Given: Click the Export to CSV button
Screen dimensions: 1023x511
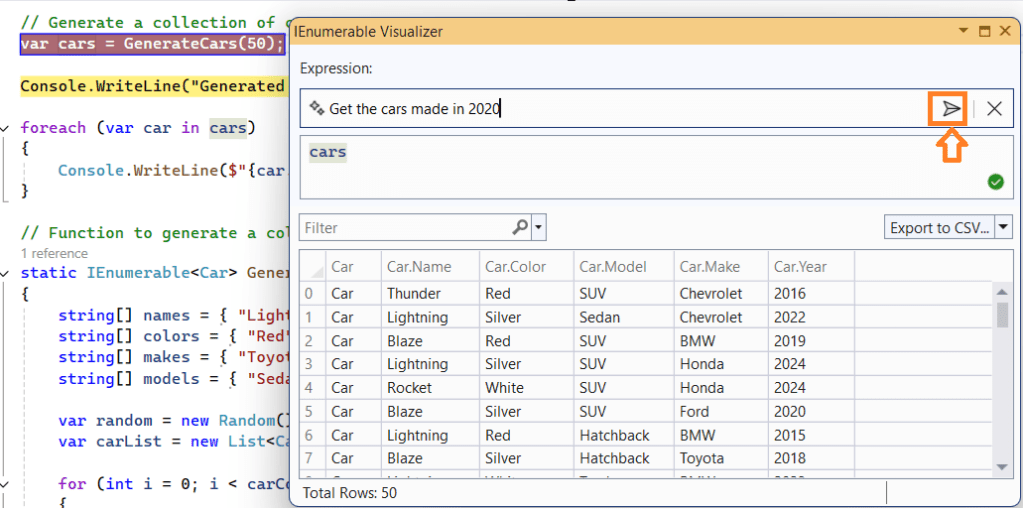Looking at the screenshot, I should coord(939,228).
